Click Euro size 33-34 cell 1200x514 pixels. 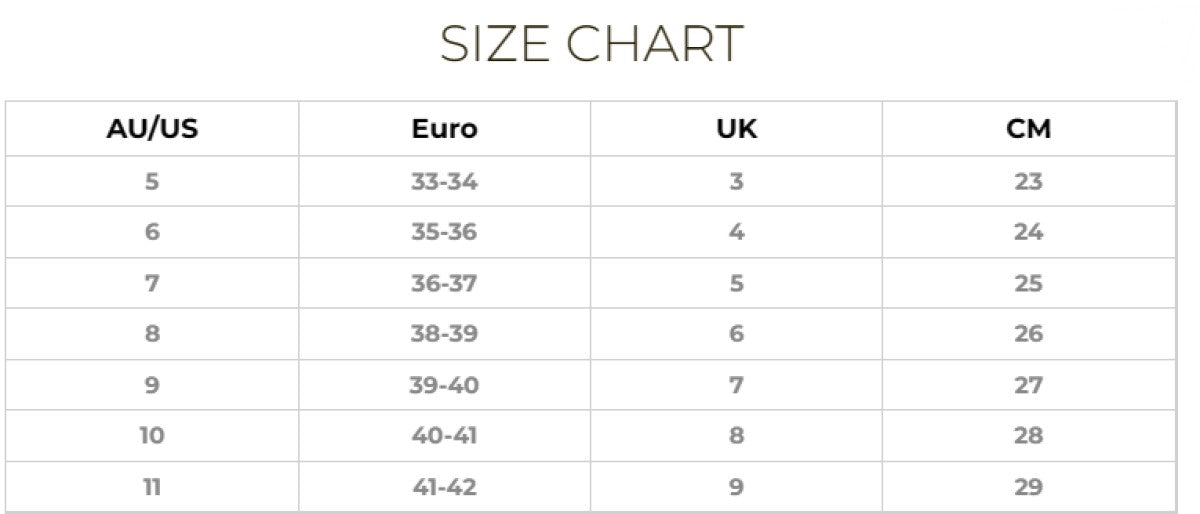coord(444,182)
